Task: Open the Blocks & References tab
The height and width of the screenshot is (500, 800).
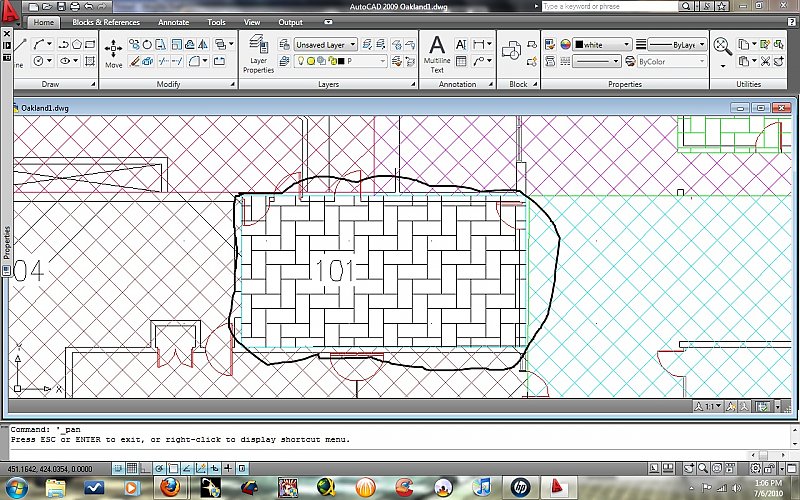Action: (106, 22)
